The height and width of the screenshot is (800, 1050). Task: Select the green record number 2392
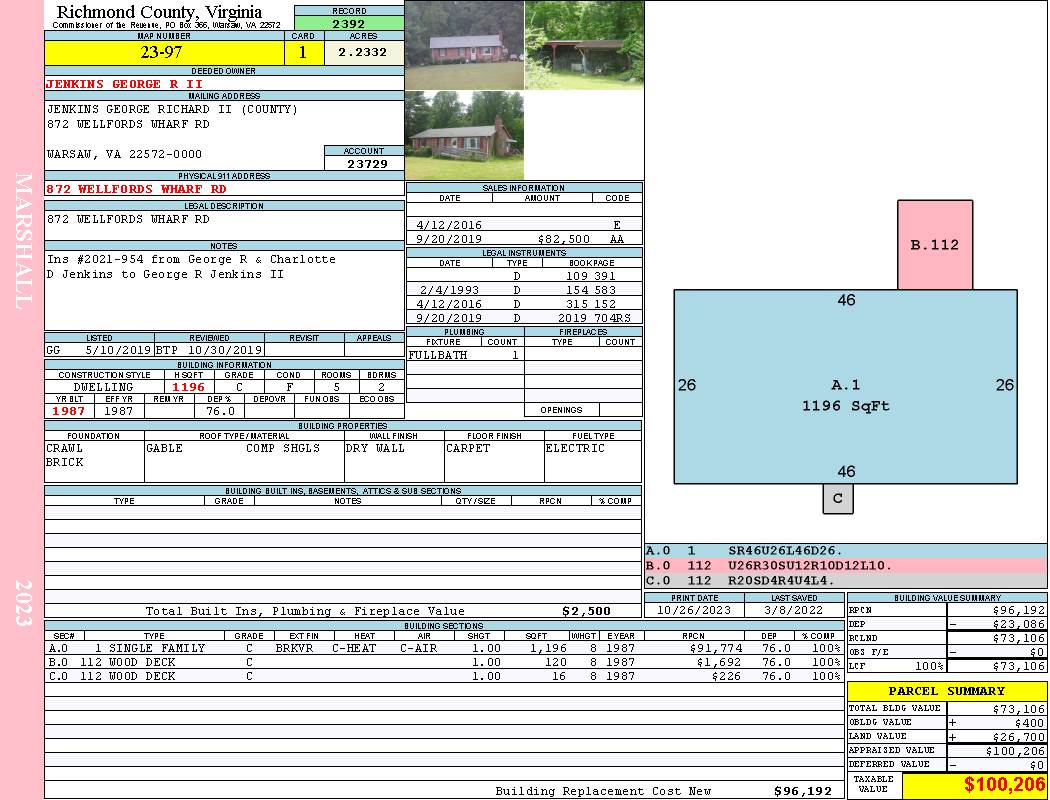coord(349,23)
